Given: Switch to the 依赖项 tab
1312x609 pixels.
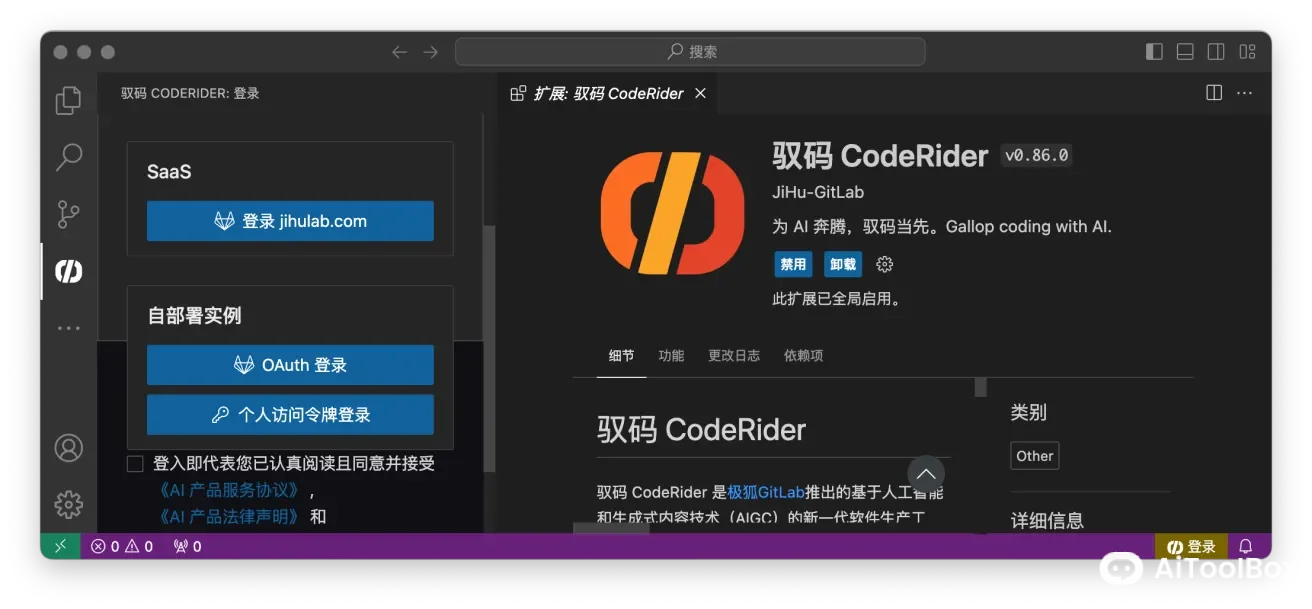Looking at the screenshot, I should (x=803, y=355).
